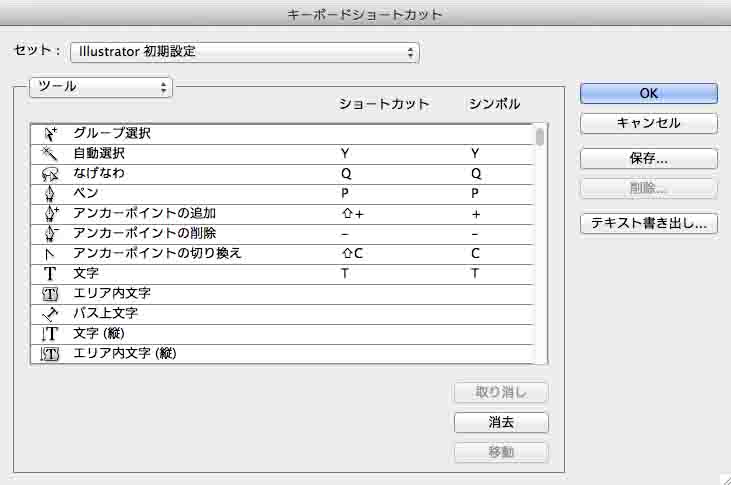Click the Type on a Path icon
Viewport: 731px width, 485px height.
[49, 313]
